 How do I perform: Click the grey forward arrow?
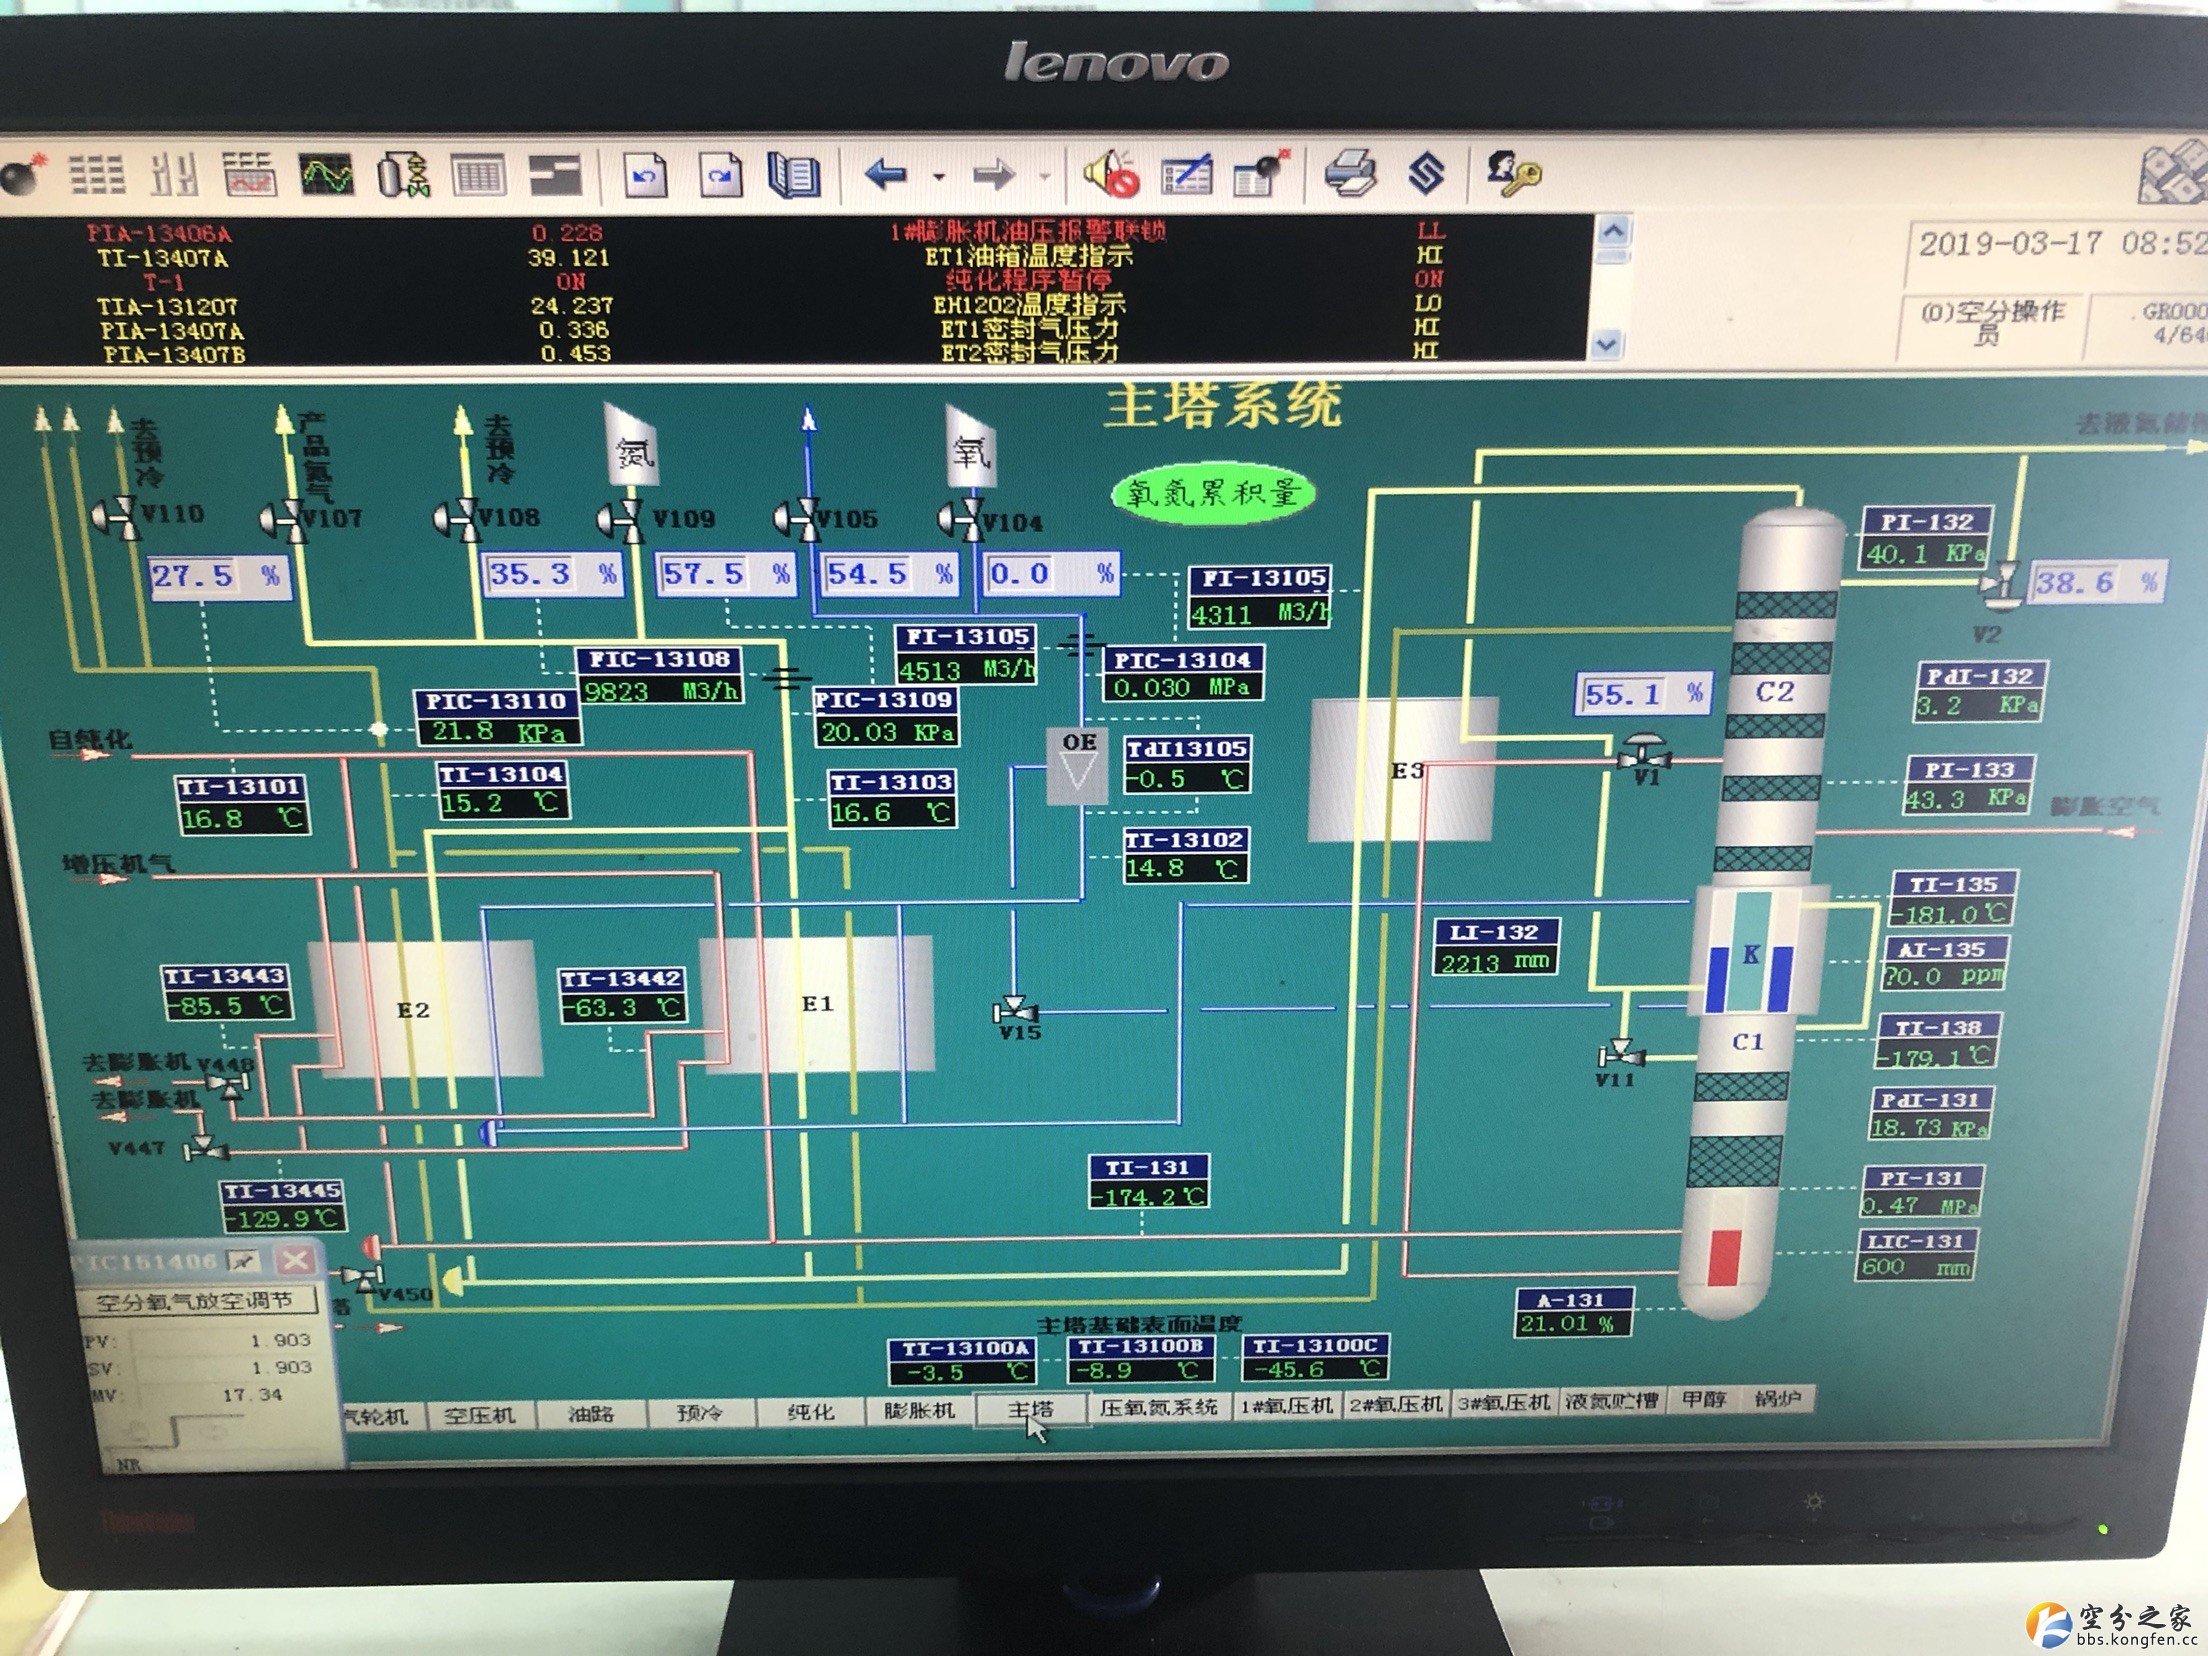click(994, 177)
